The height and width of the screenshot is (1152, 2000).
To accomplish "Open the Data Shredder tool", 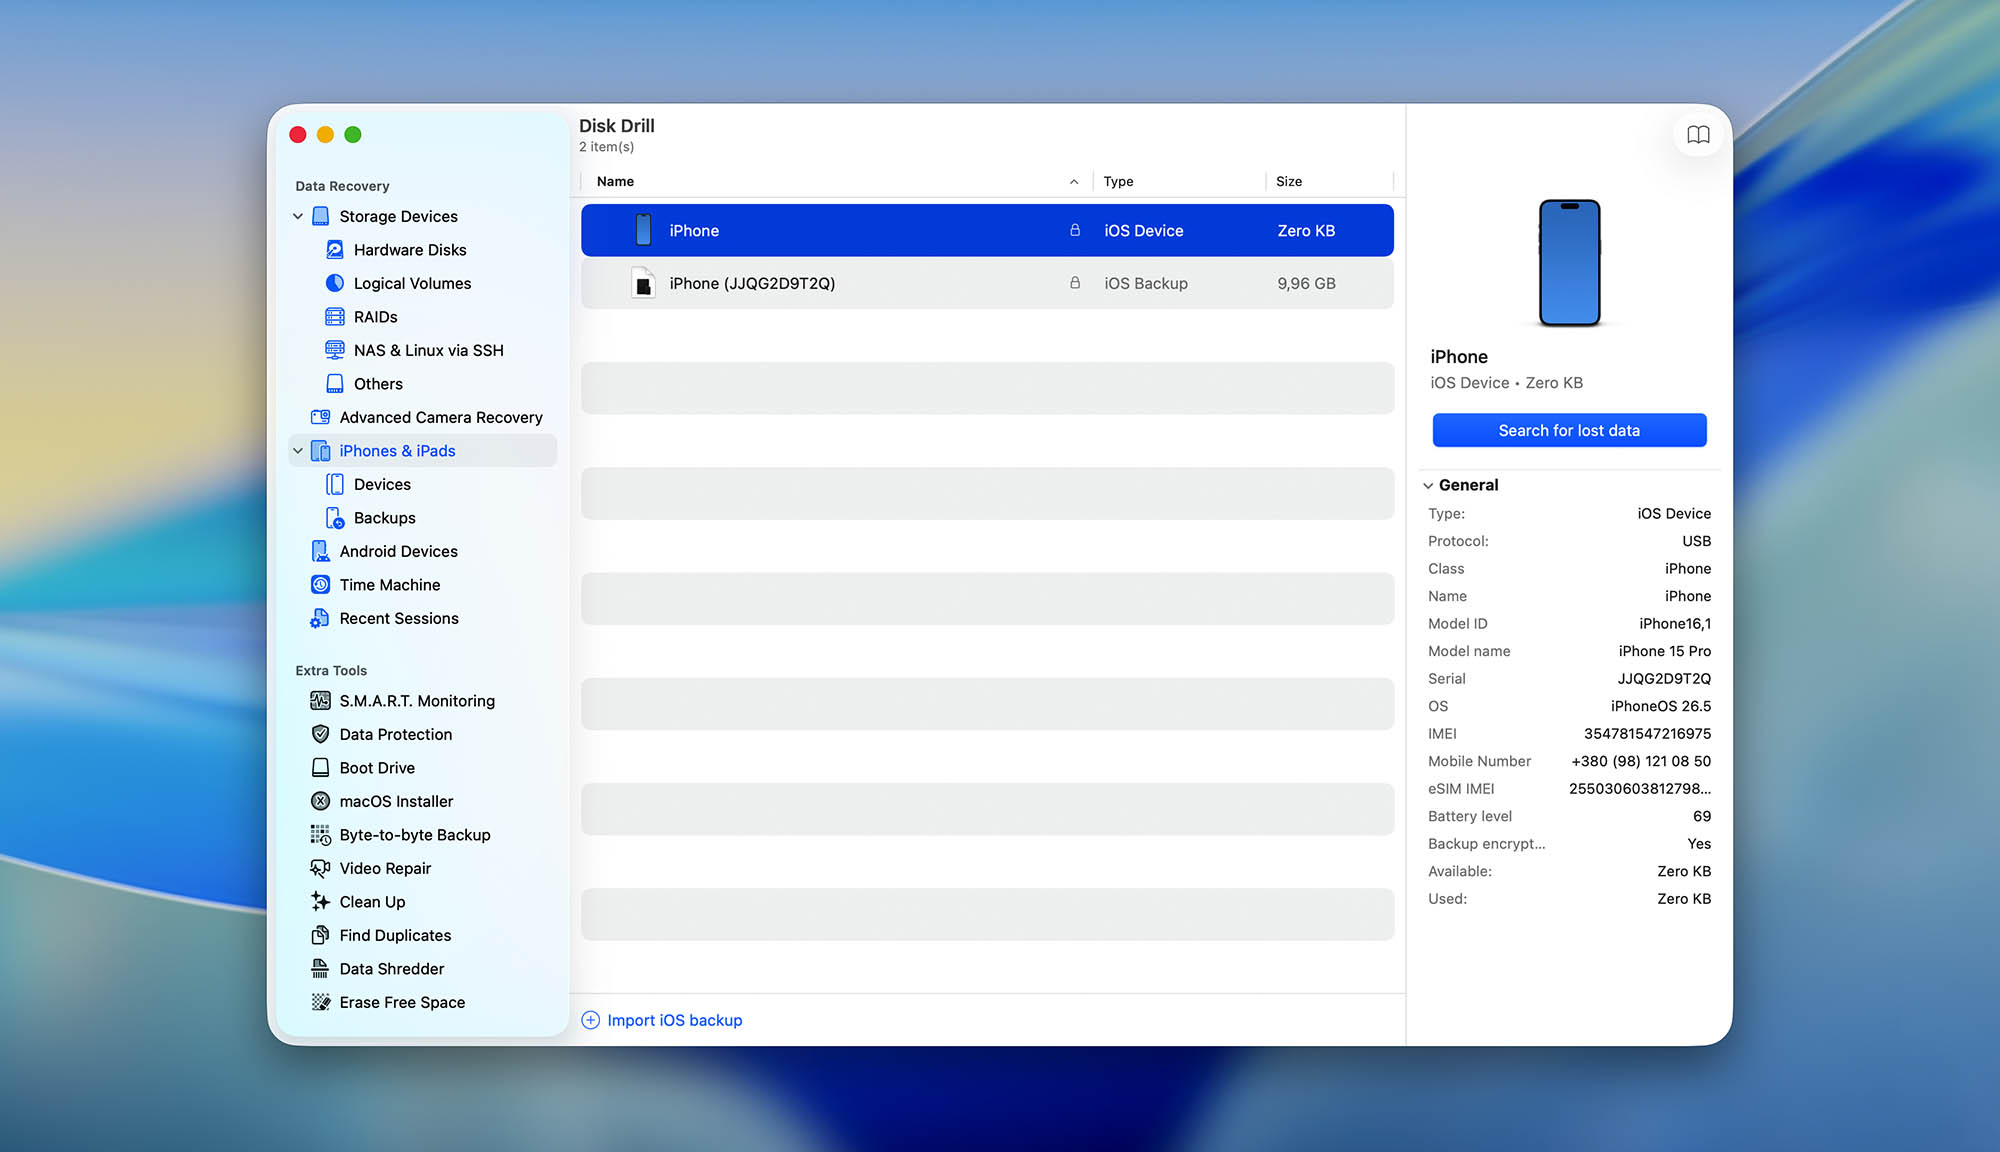I will (392, 968).
